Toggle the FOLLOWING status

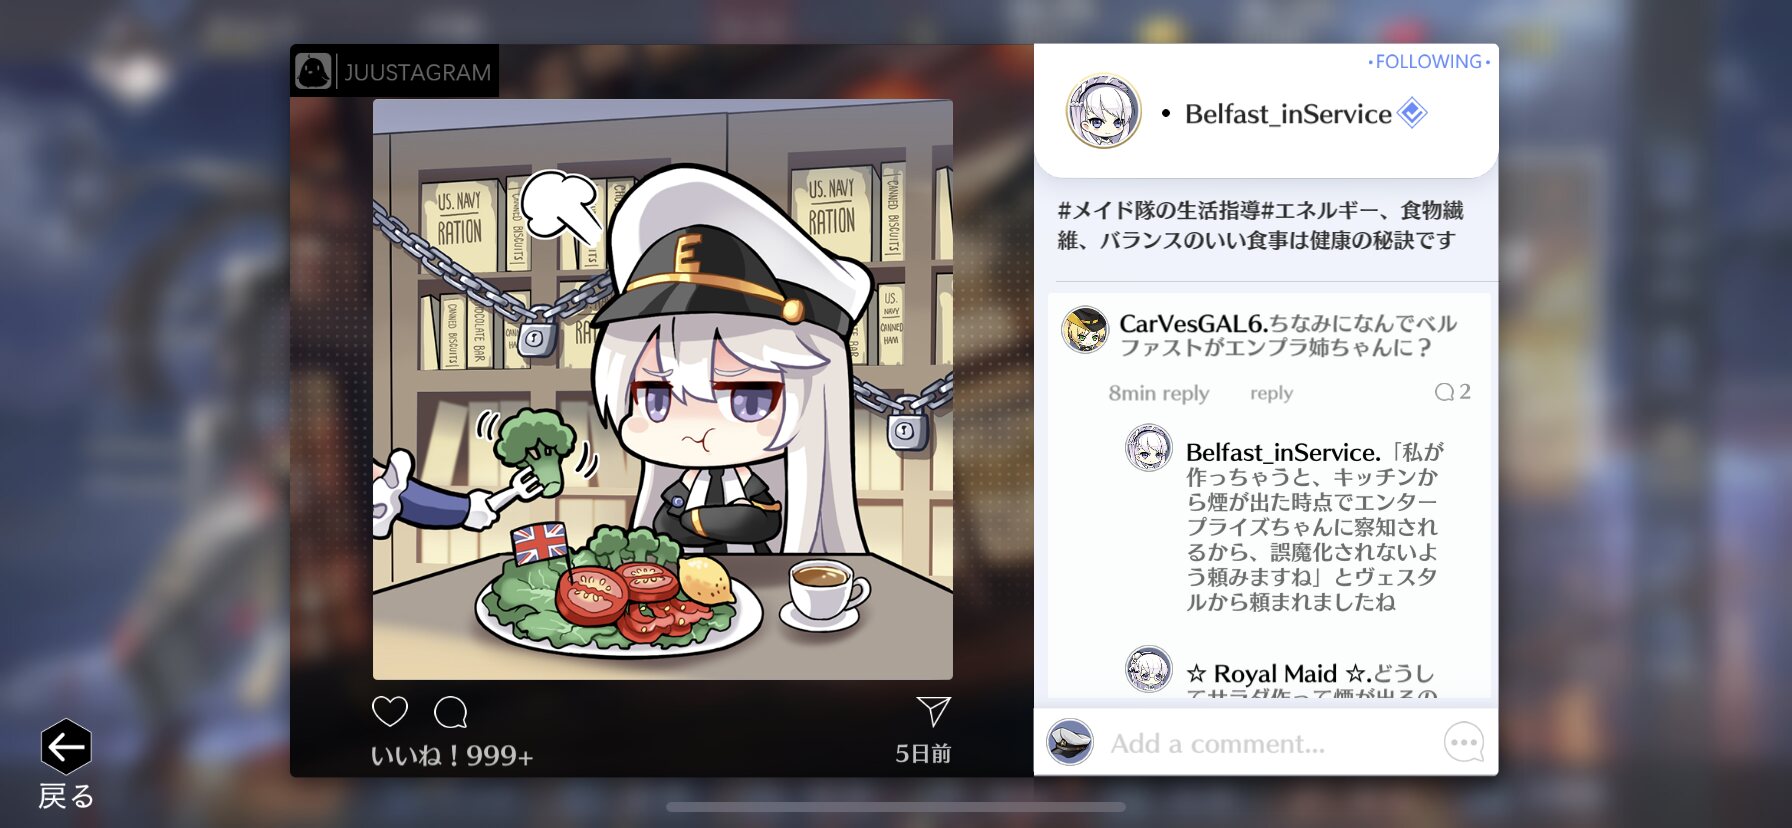[x=1429, y=62]
